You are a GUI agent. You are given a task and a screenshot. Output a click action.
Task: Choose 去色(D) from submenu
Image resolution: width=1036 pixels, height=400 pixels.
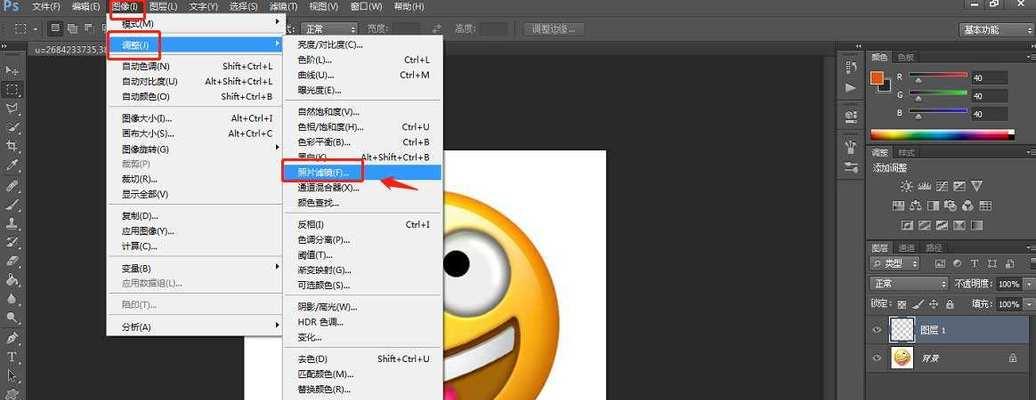click(363, 359)
